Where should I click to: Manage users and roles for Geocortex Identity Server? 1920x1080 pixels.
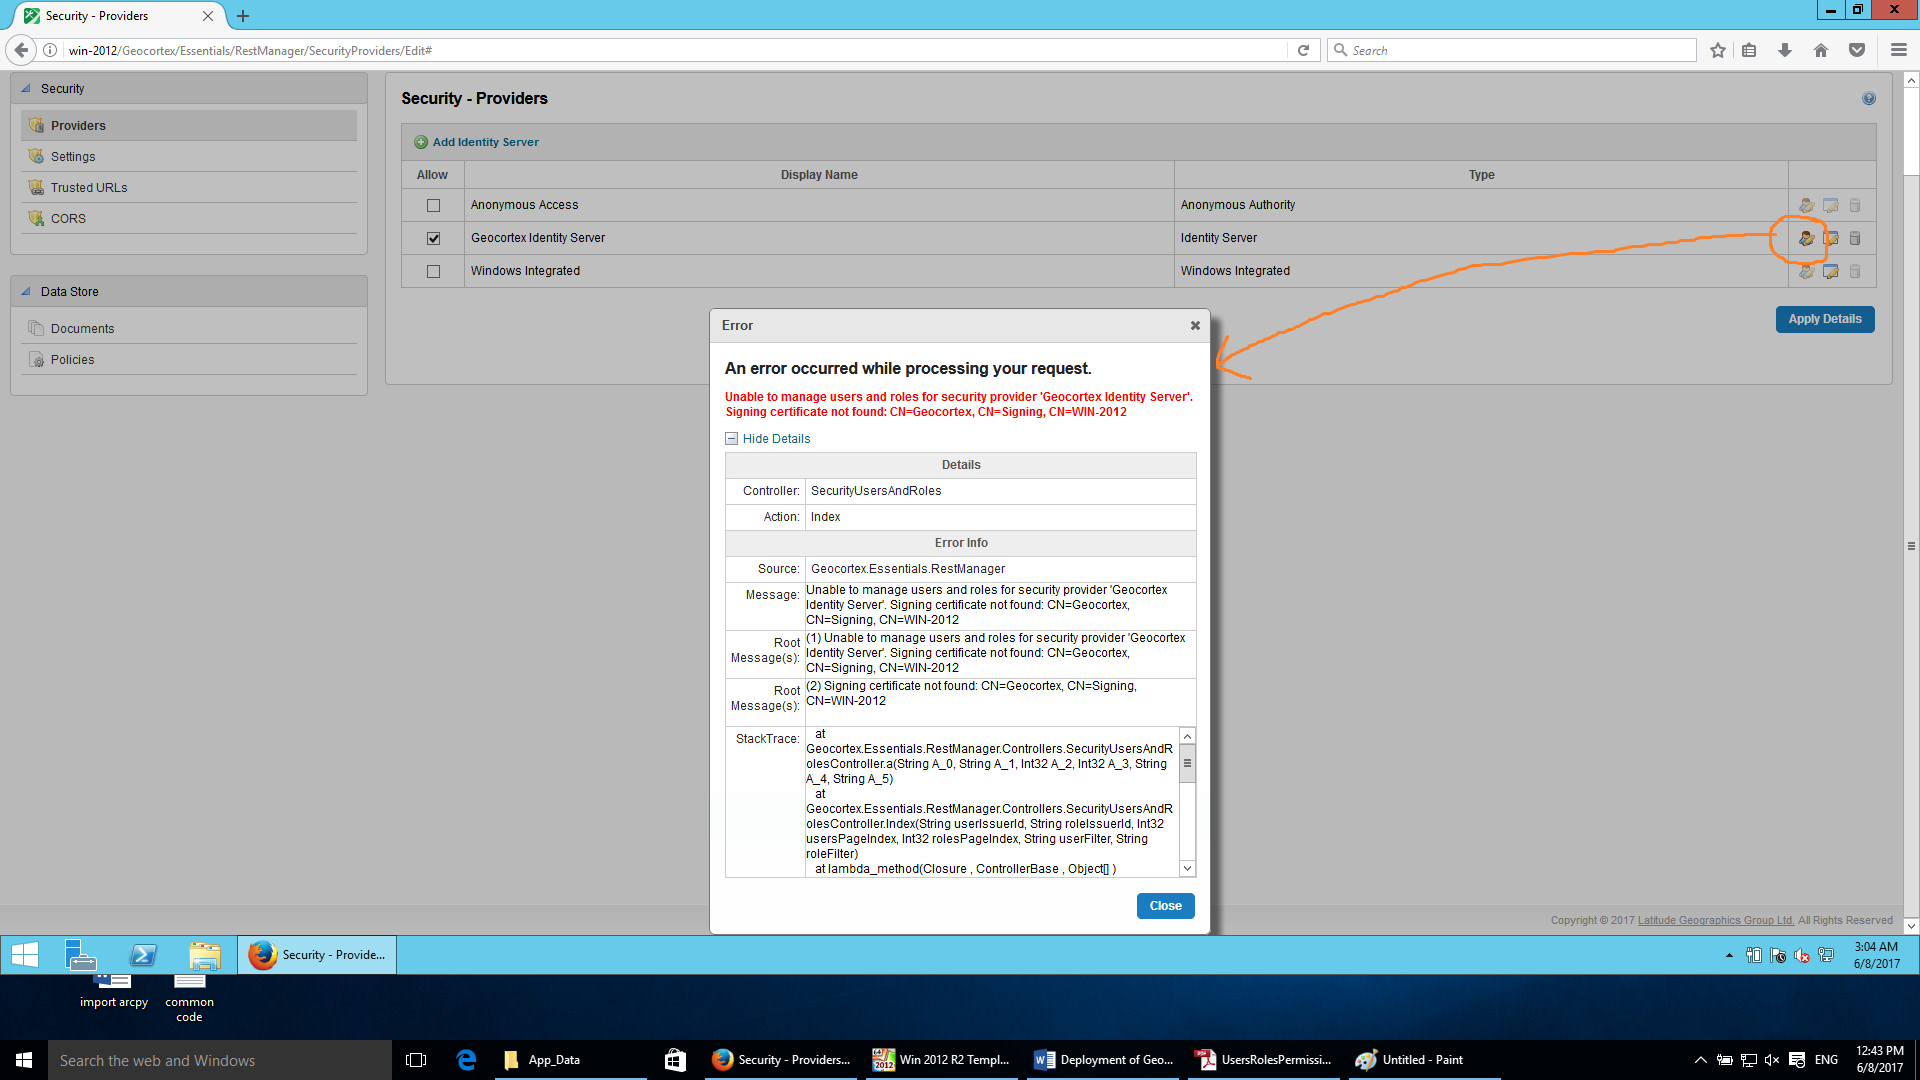coord(1806,238)
